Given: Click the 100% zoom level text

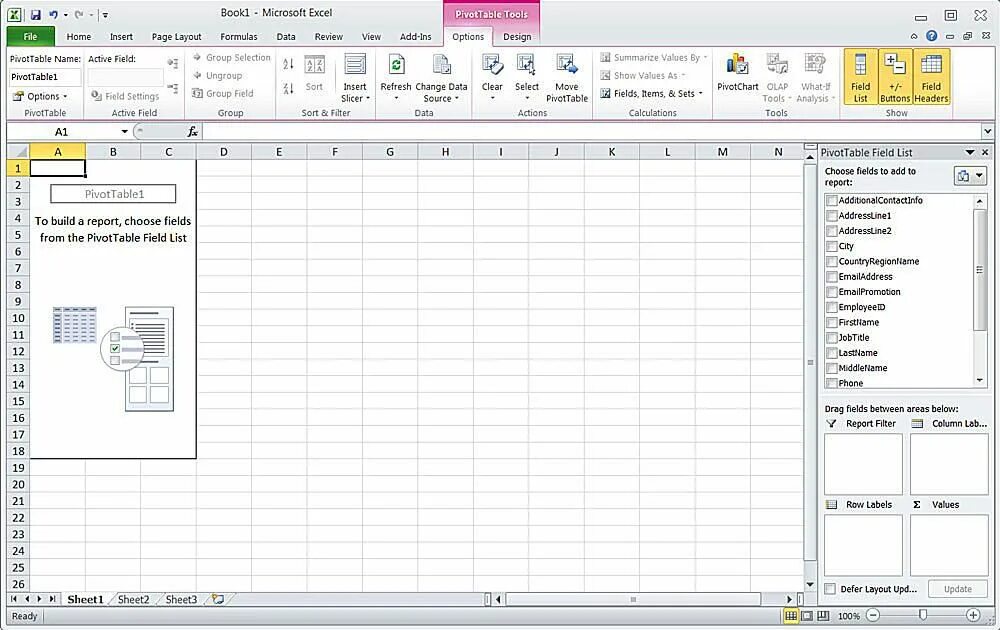Looking at the screenshot, I should 848,616.
